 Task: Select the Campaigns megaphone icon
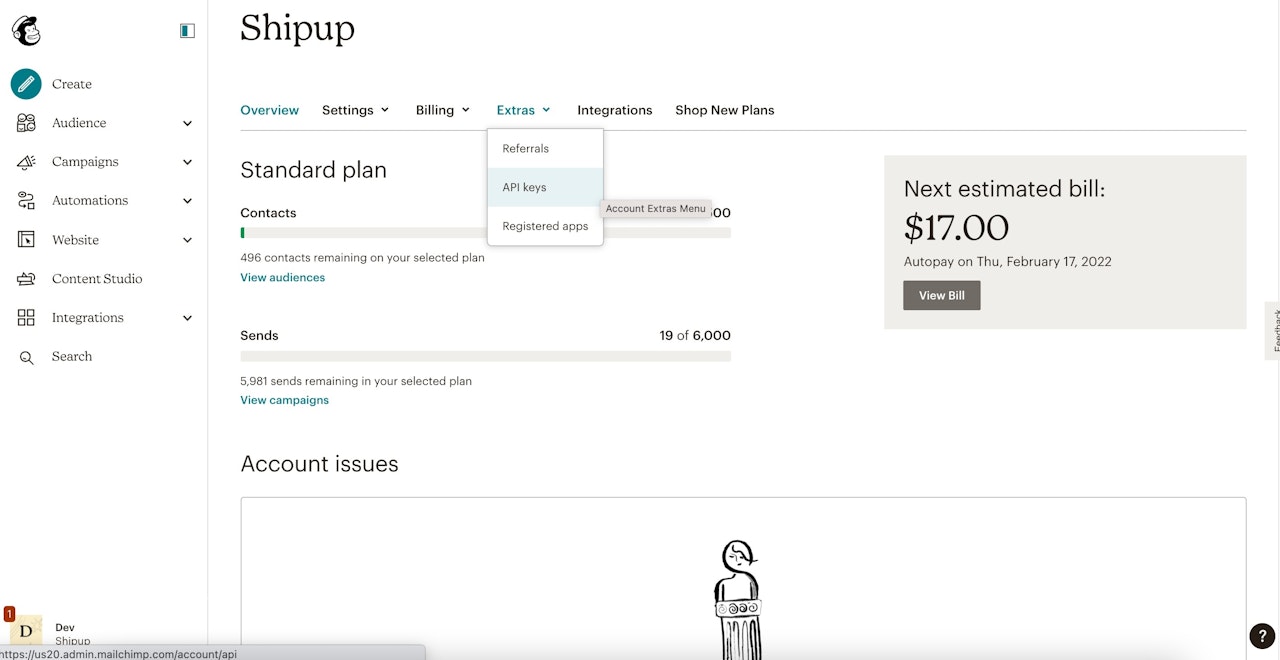tap(26, 162)
